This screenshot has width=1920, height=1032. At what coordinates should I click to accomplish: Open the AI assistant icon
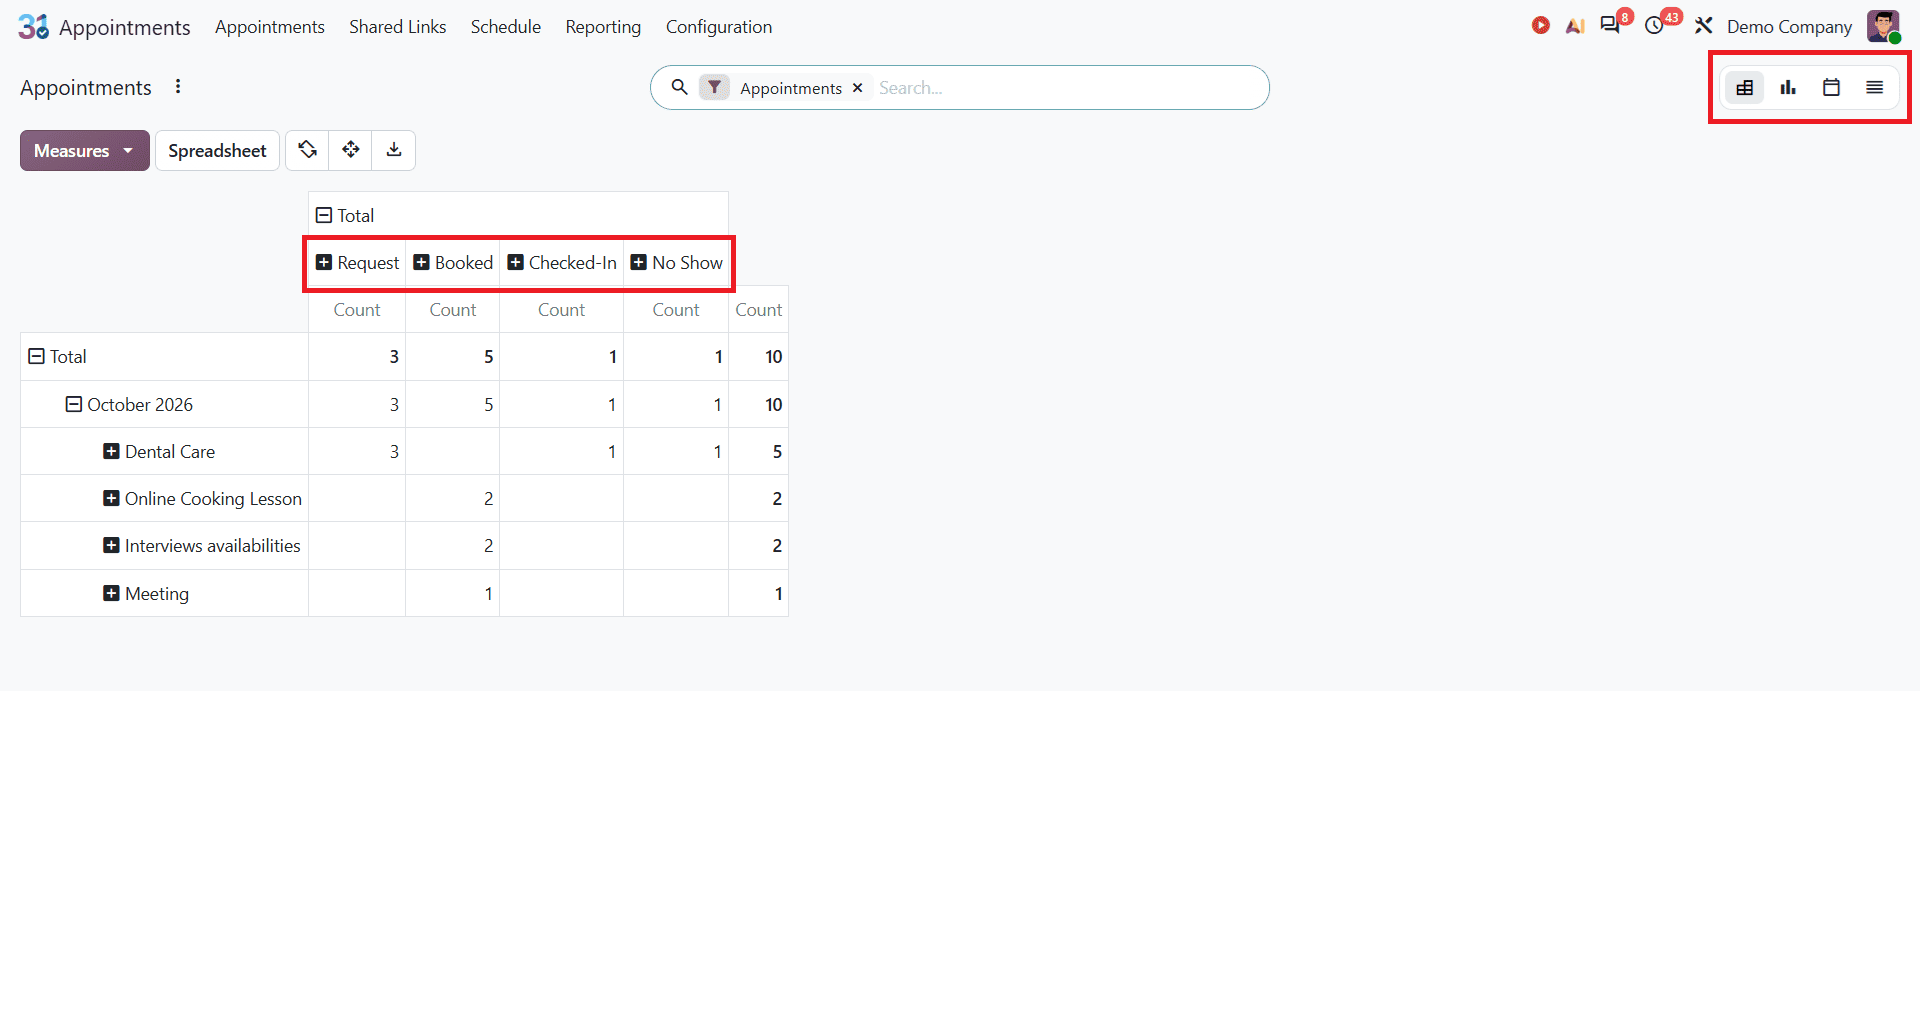(x=1575, y=26)
